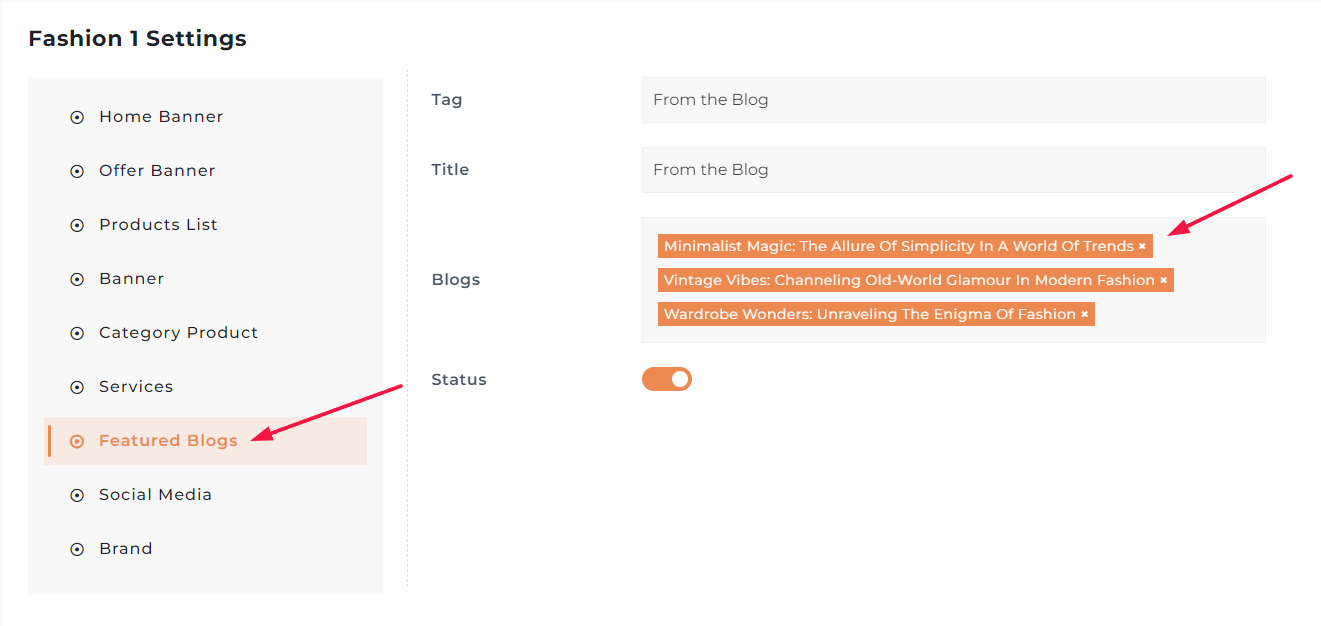Open Category Product settings
This screenshot has height=626, width=1321.
coord(178,333)
